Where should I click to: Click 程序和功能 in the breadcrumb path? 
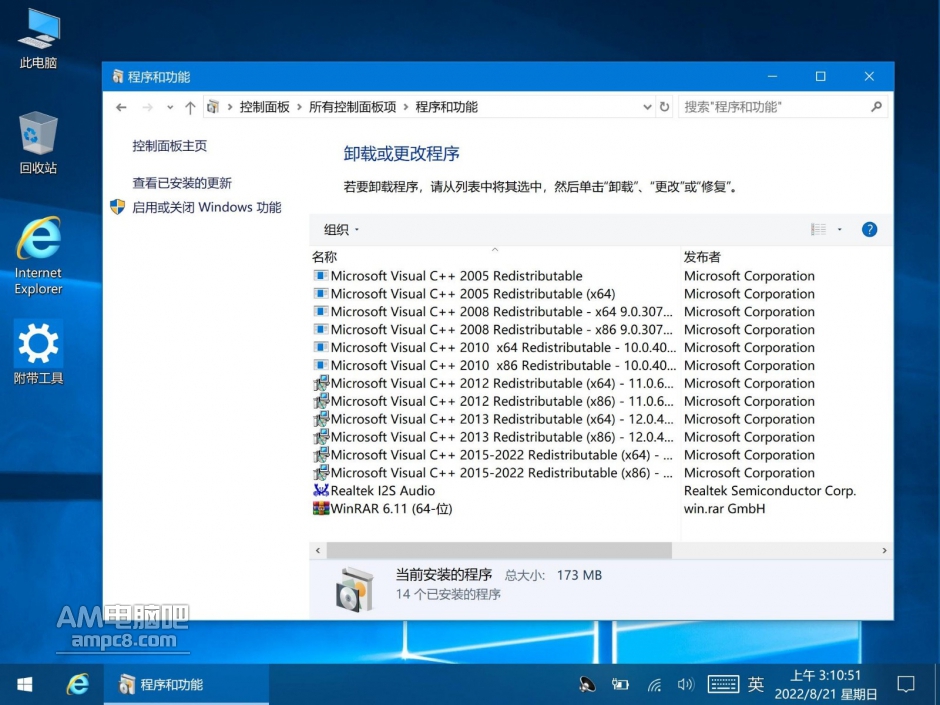[447, 107]
